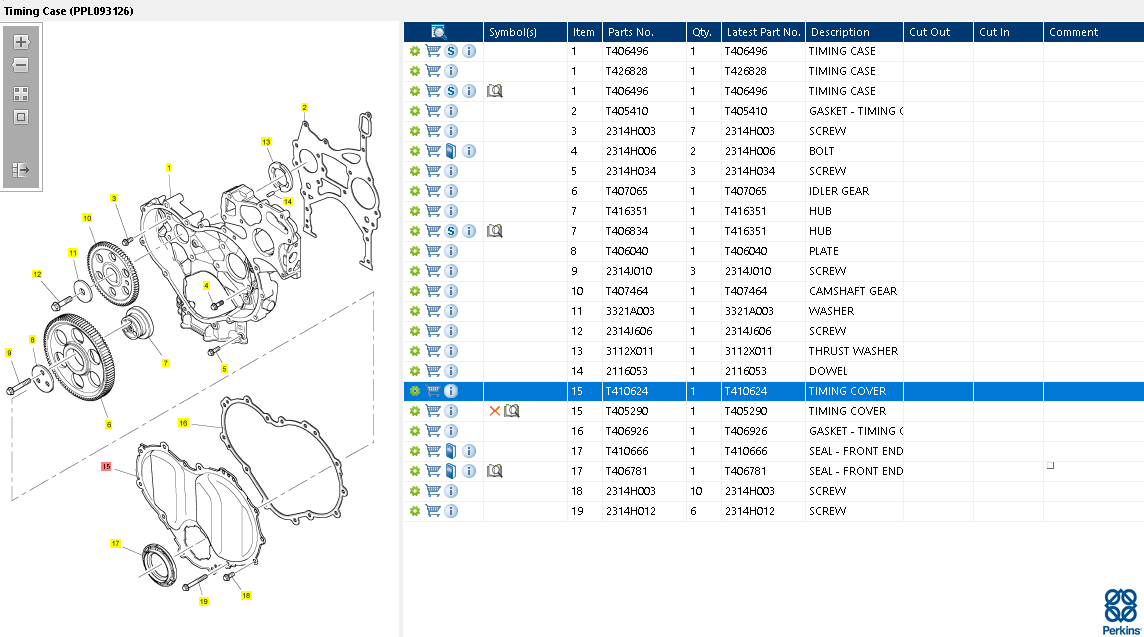Click the four-square grid view icon
The image size is (1144, 637).
coord(21,93)
